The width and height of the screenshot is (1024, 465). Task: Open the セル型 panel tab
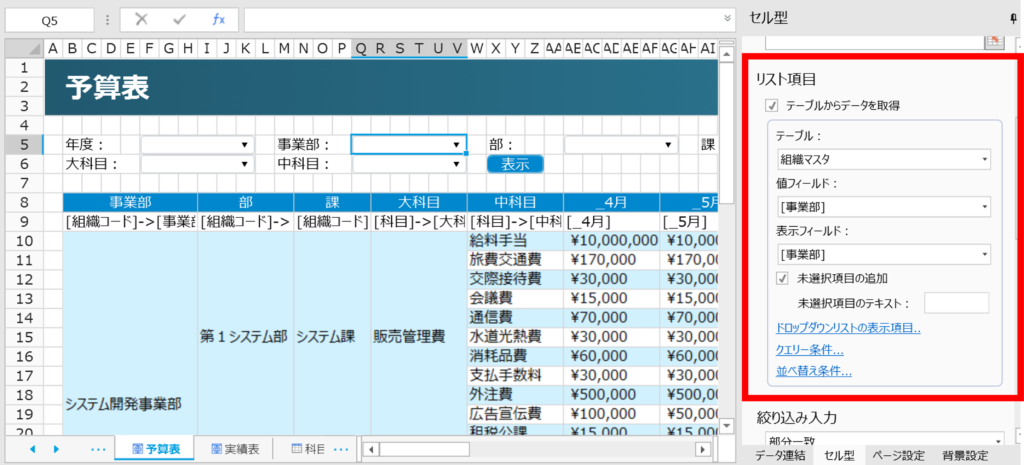(839, 456)
